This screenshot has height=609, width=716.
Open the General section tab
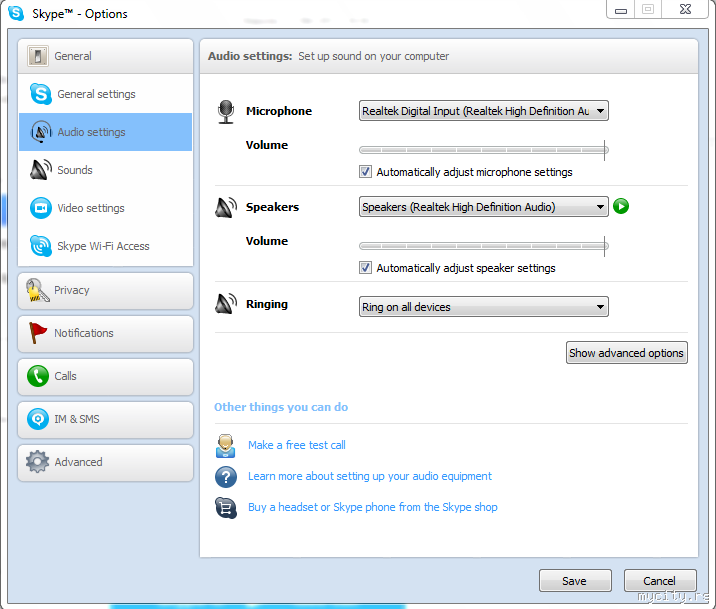(105, 56)
